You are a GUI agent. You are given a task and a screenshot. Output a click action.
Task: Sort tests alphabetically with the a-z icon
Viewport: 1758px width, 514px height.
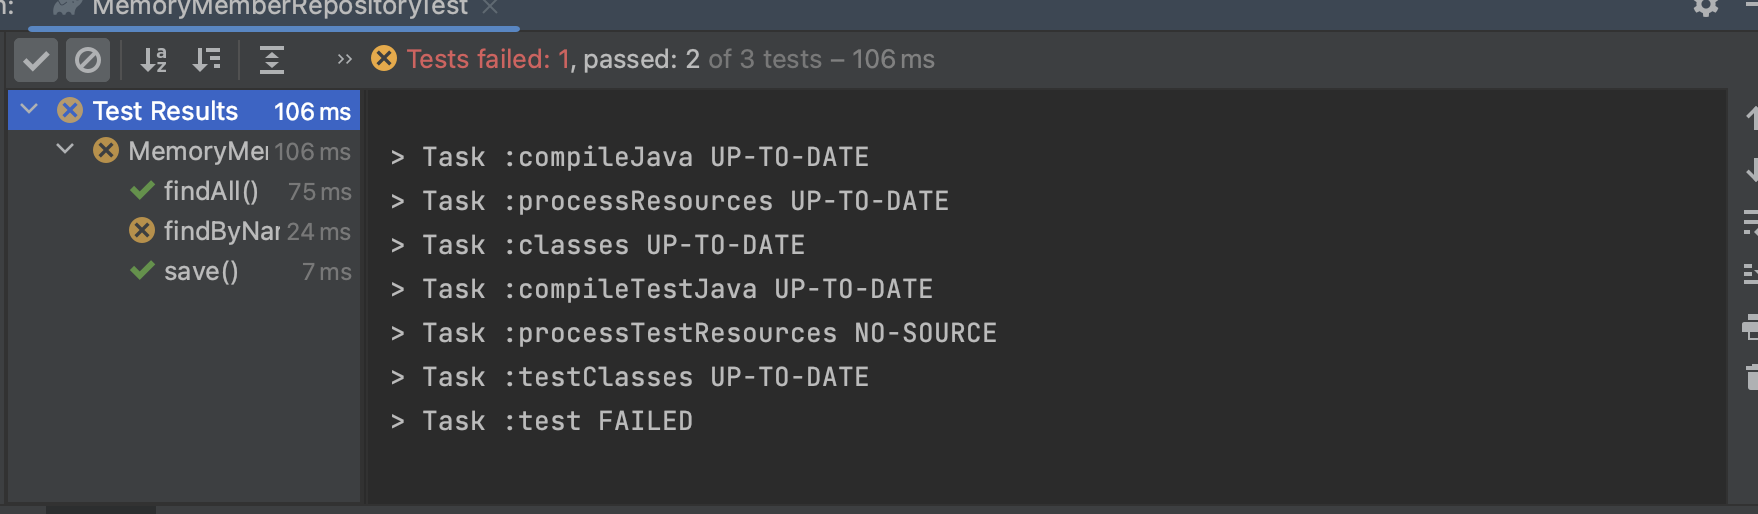(154, 61)
